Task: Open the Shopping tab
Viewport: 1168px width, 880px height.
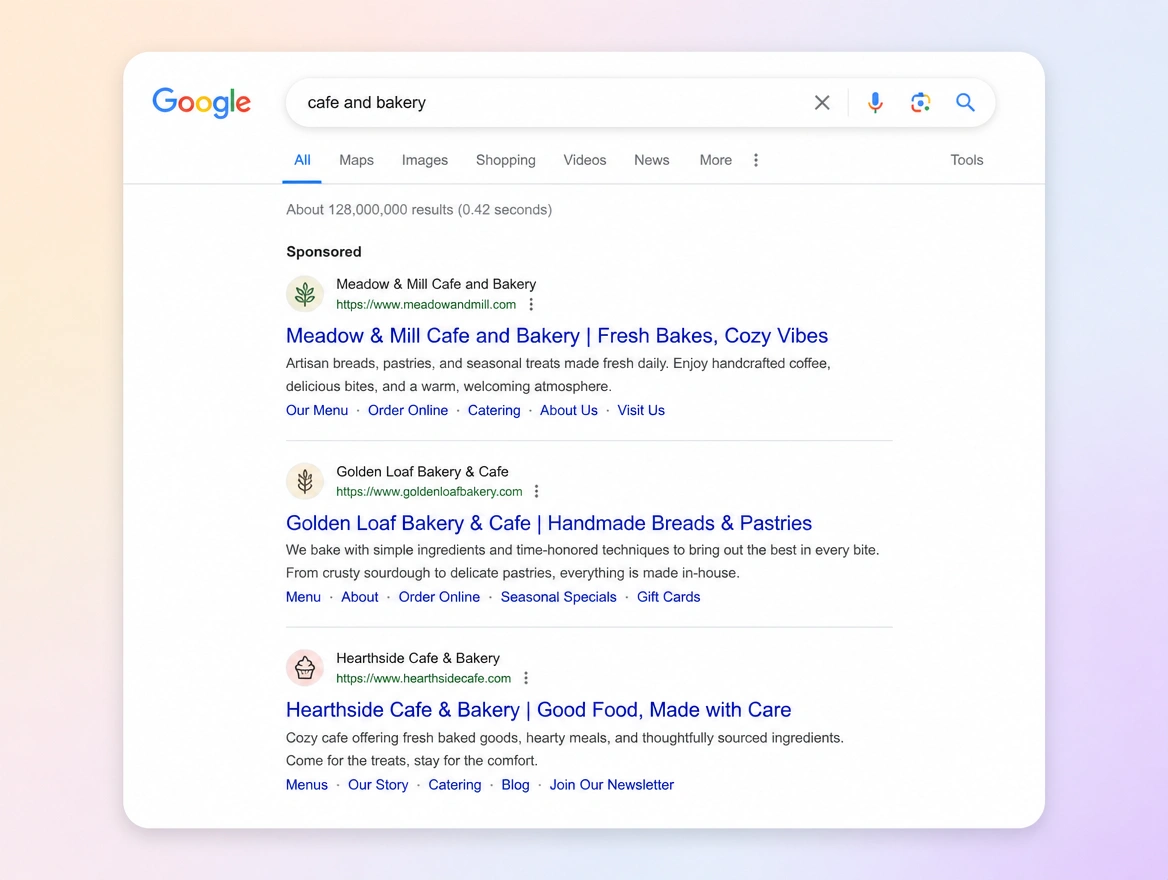Action: click(506, 160)
